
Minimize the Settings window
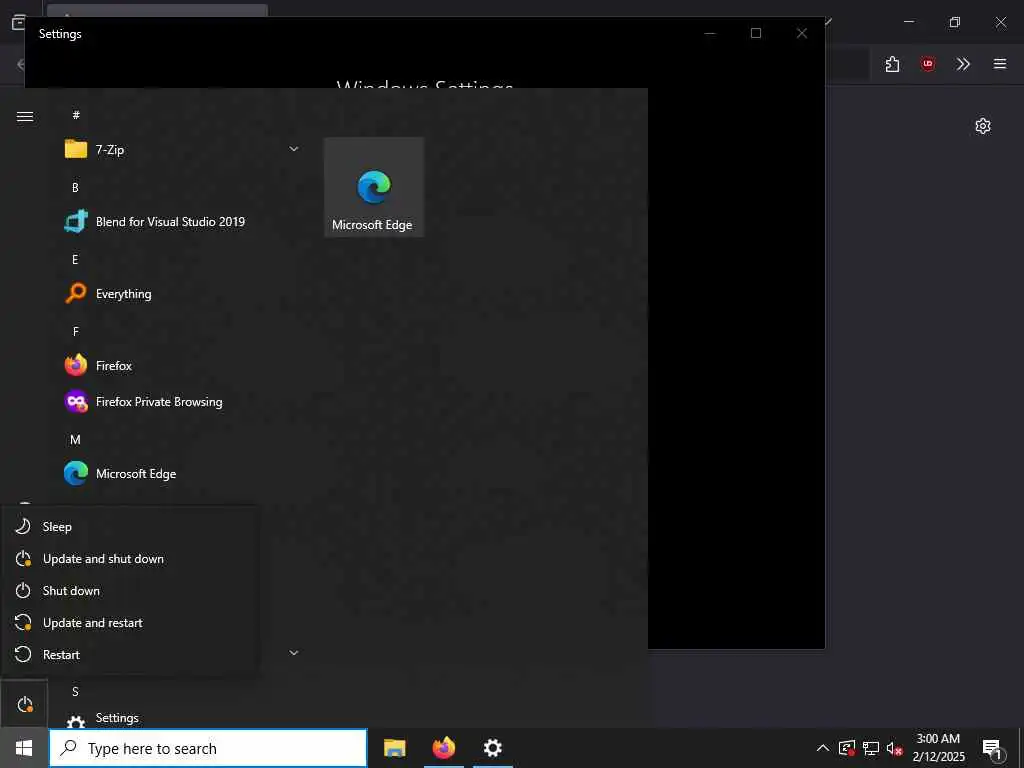pos(710,33)
